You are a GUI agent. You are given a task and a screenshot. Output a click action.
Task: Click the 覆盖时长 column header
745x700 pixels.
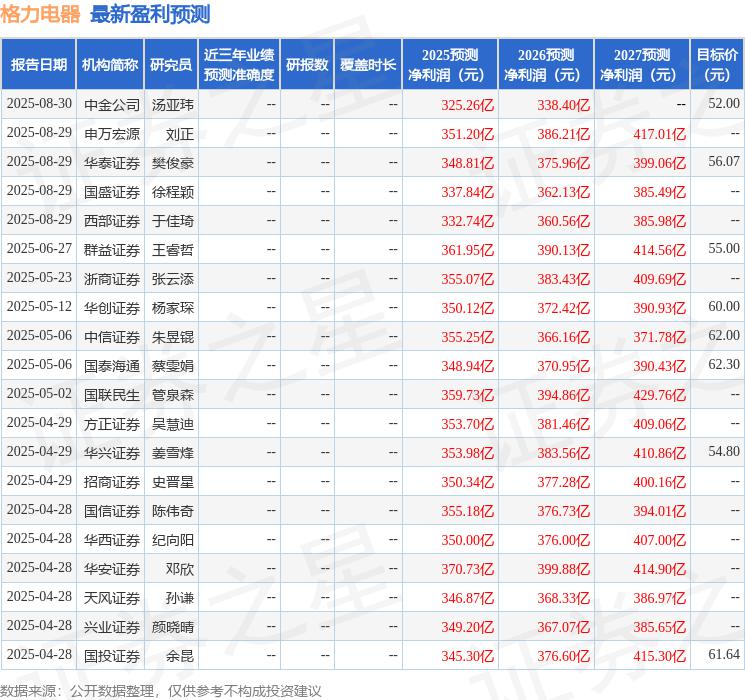pos(368,64)
